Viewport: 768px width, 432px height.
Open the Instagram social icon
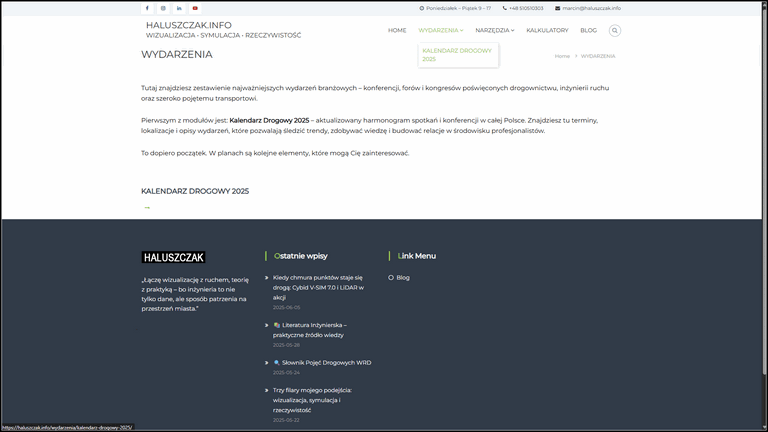coord(163,8)
